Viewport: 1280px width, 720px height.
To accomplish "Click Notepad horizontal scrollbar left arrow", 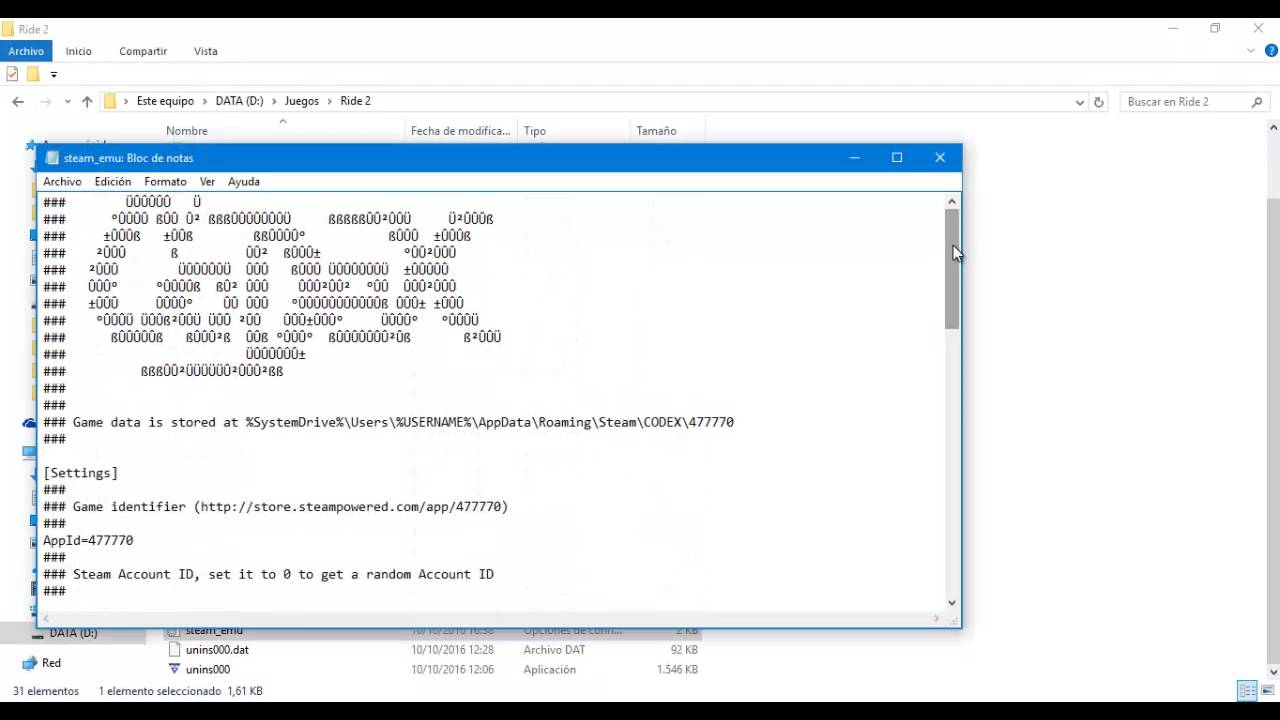I will pyautogui.click(x=47, y=619).
